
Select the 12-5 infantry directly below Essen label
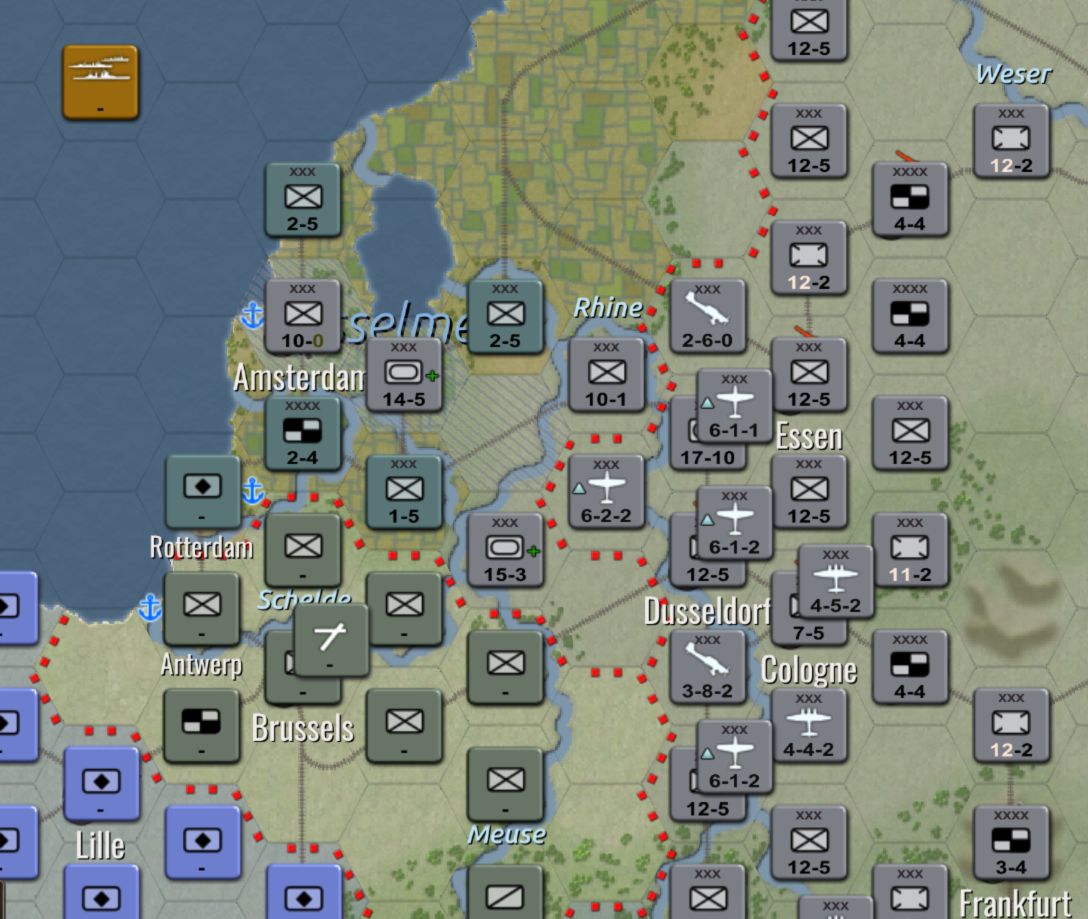809,492
